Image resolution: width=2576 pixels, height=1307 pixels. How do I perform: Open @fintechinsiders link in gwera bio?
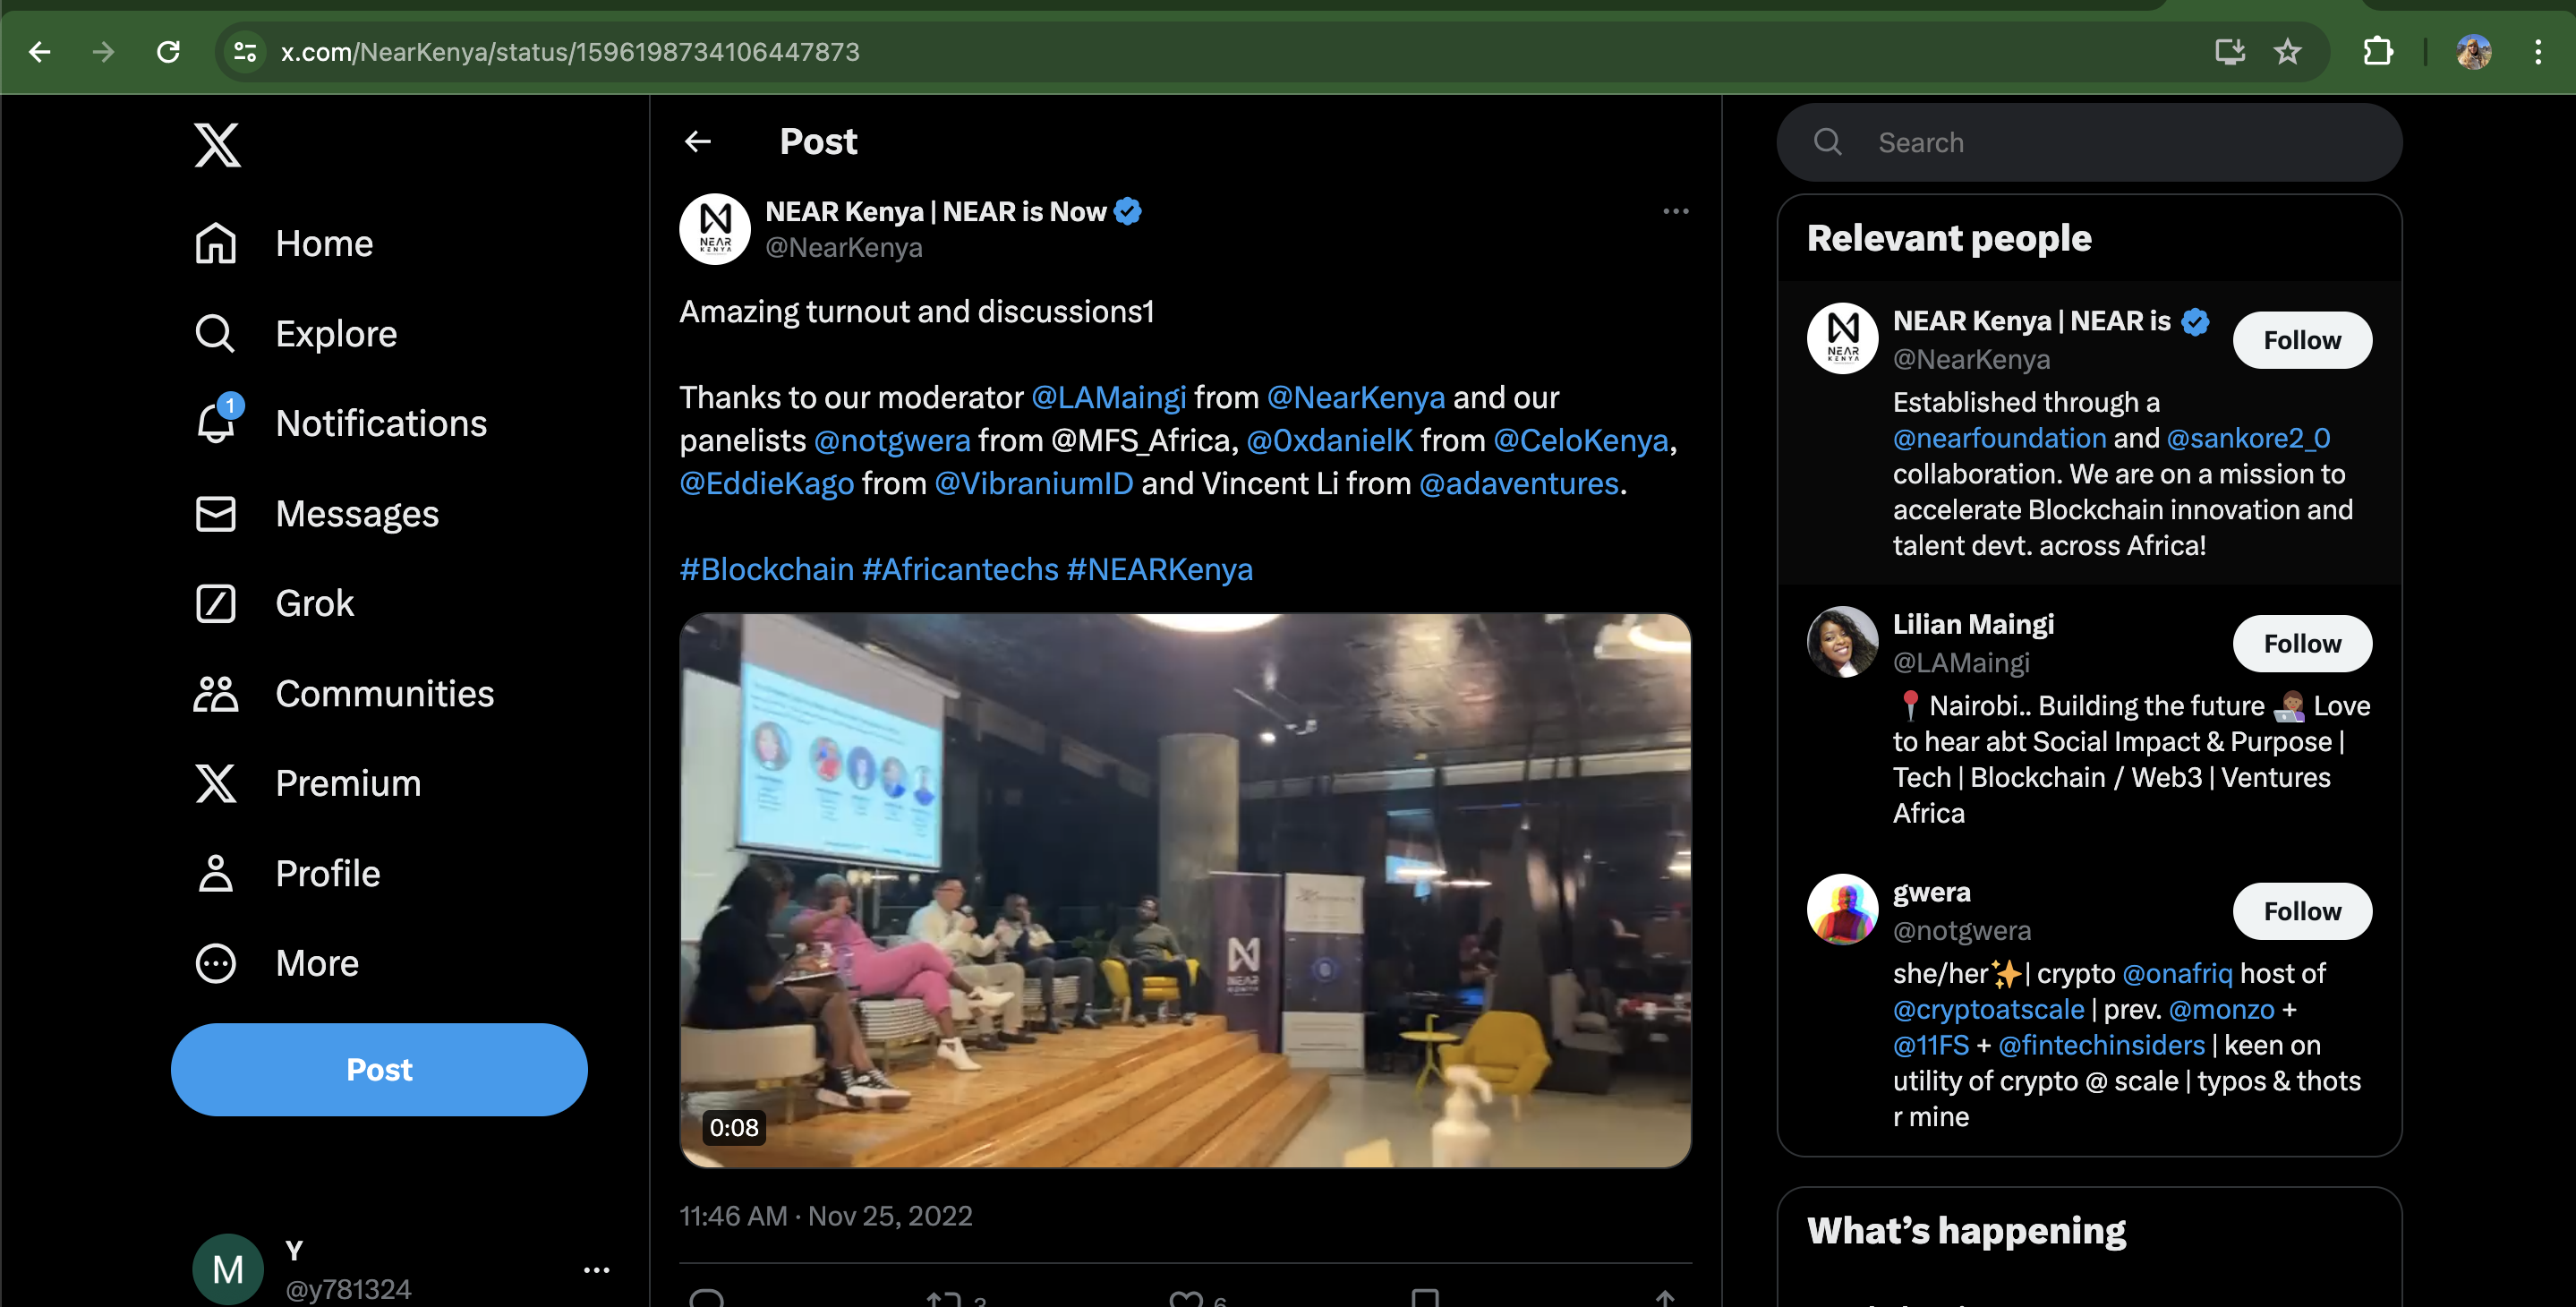(x=2101, y=1046)
